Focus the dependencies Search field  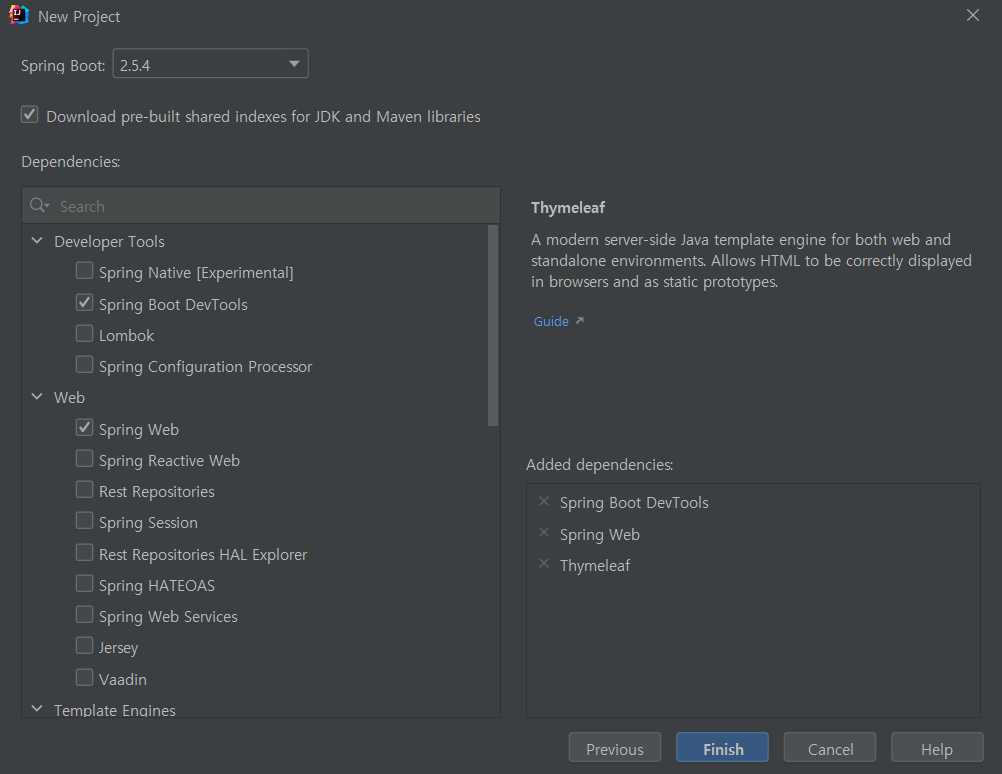tap(261, 206)
